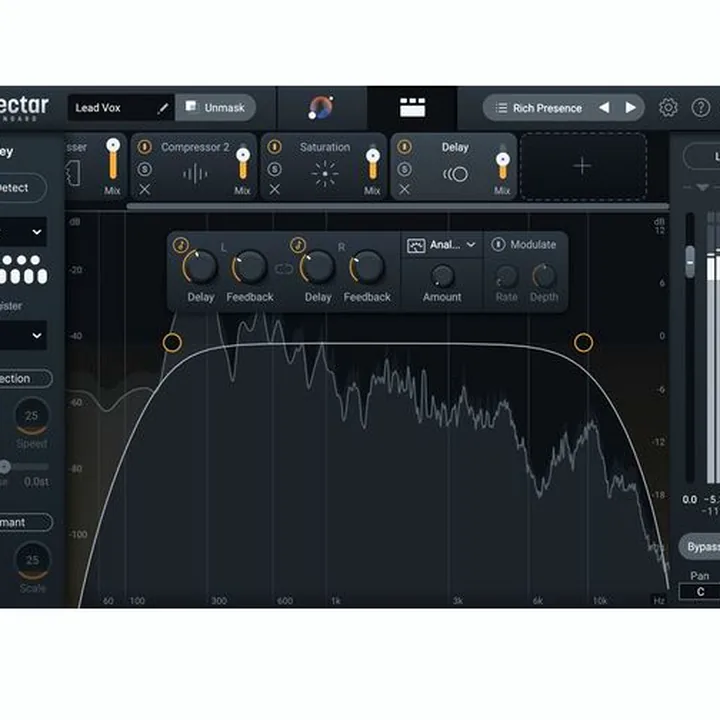Select the high-cut filter node on the right

[583, 343]
